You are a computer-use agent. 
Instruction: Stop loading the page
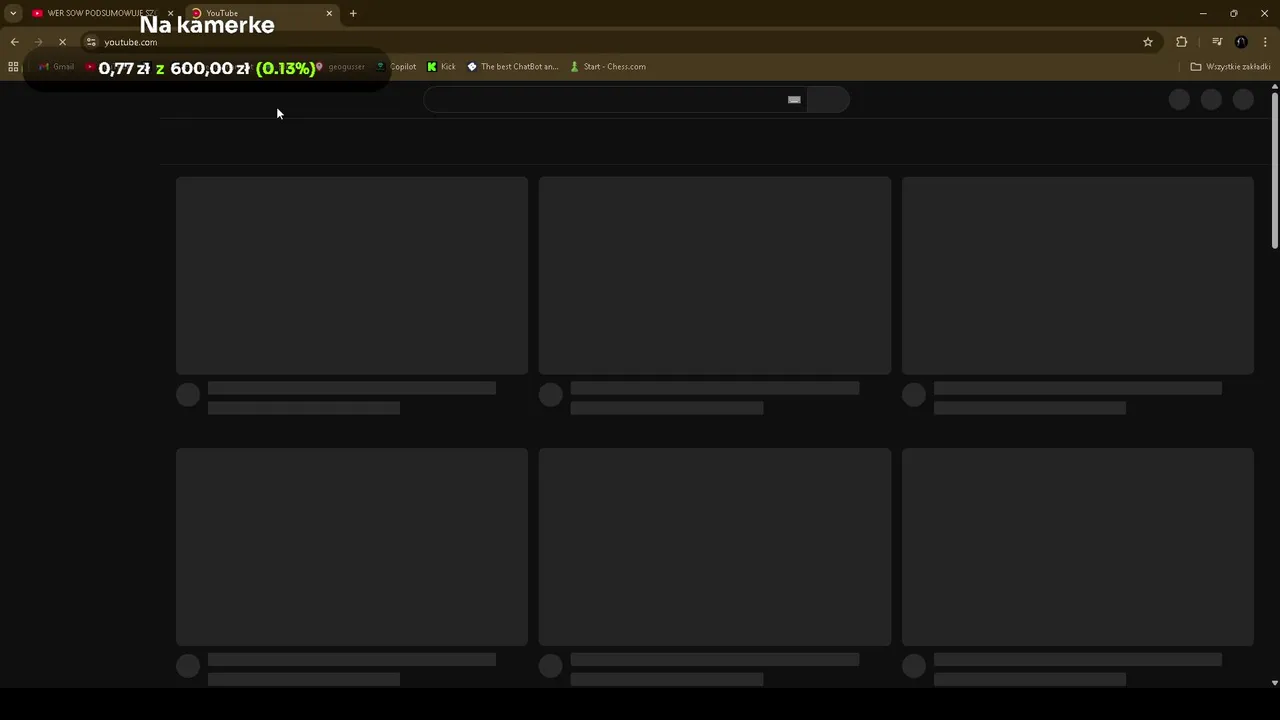(62, 42)
